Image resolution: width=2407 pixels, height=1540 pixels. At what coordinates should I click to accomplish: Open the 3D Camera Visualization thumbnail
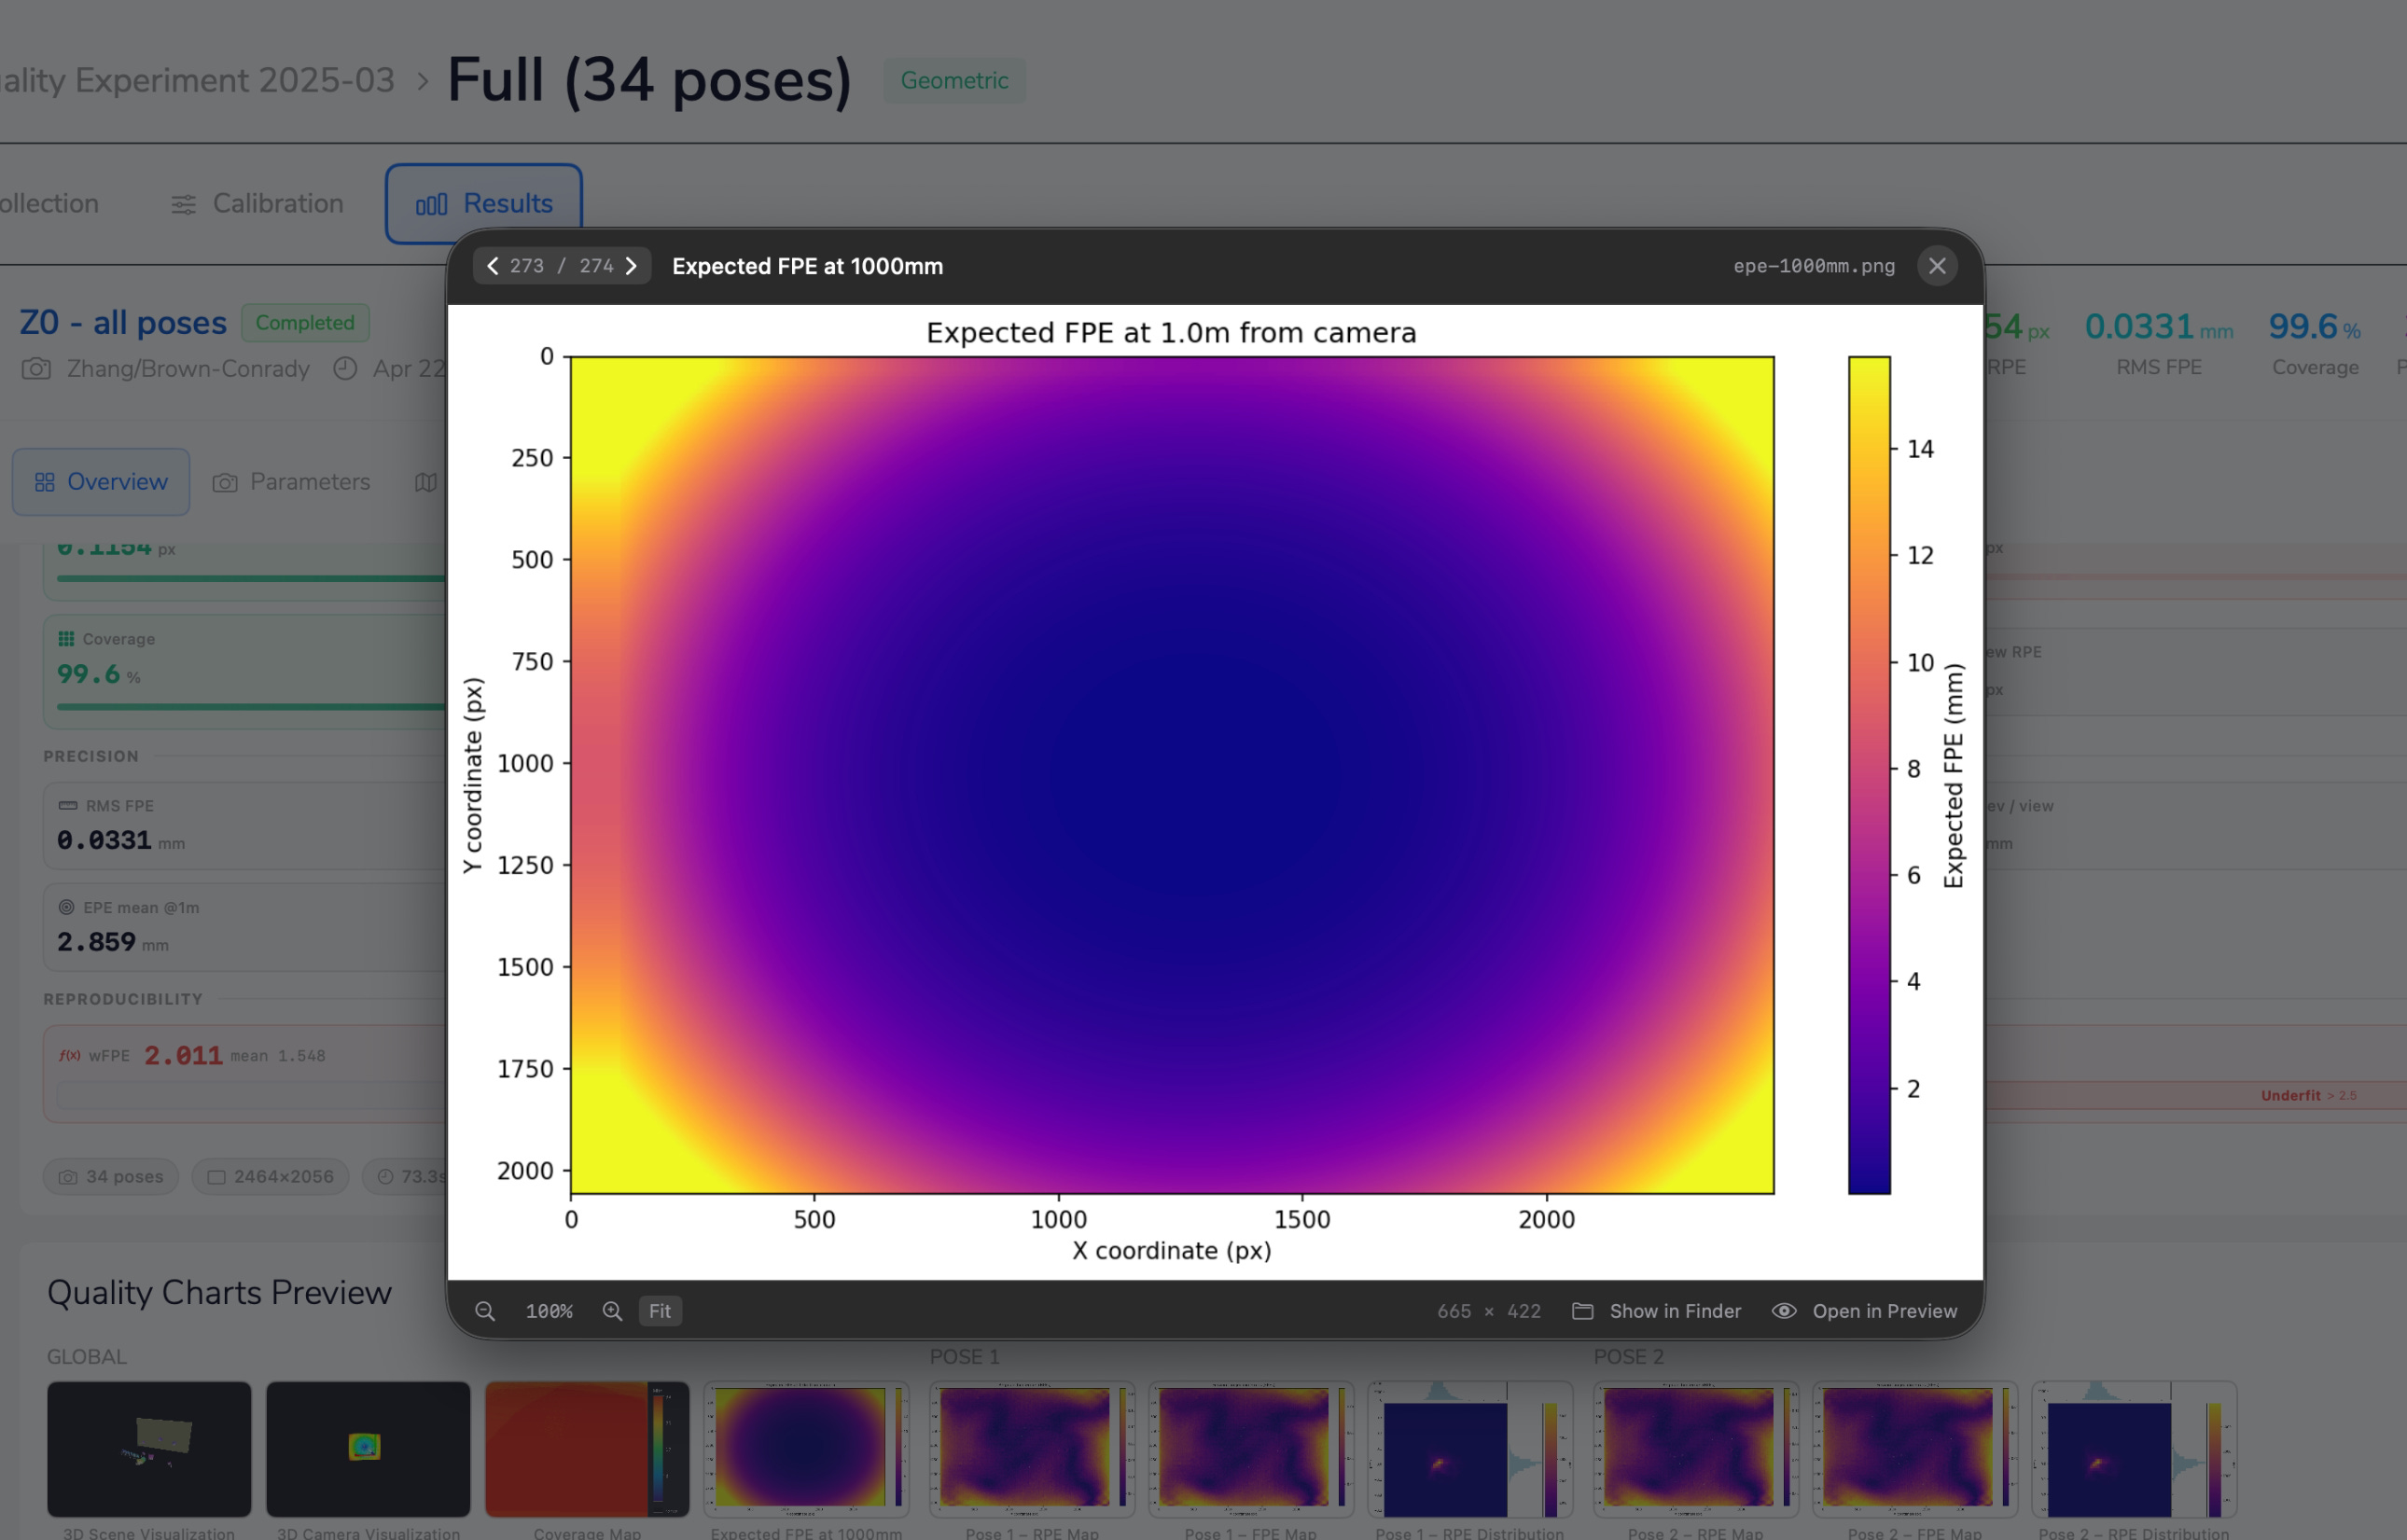(x=368, y=1449)
